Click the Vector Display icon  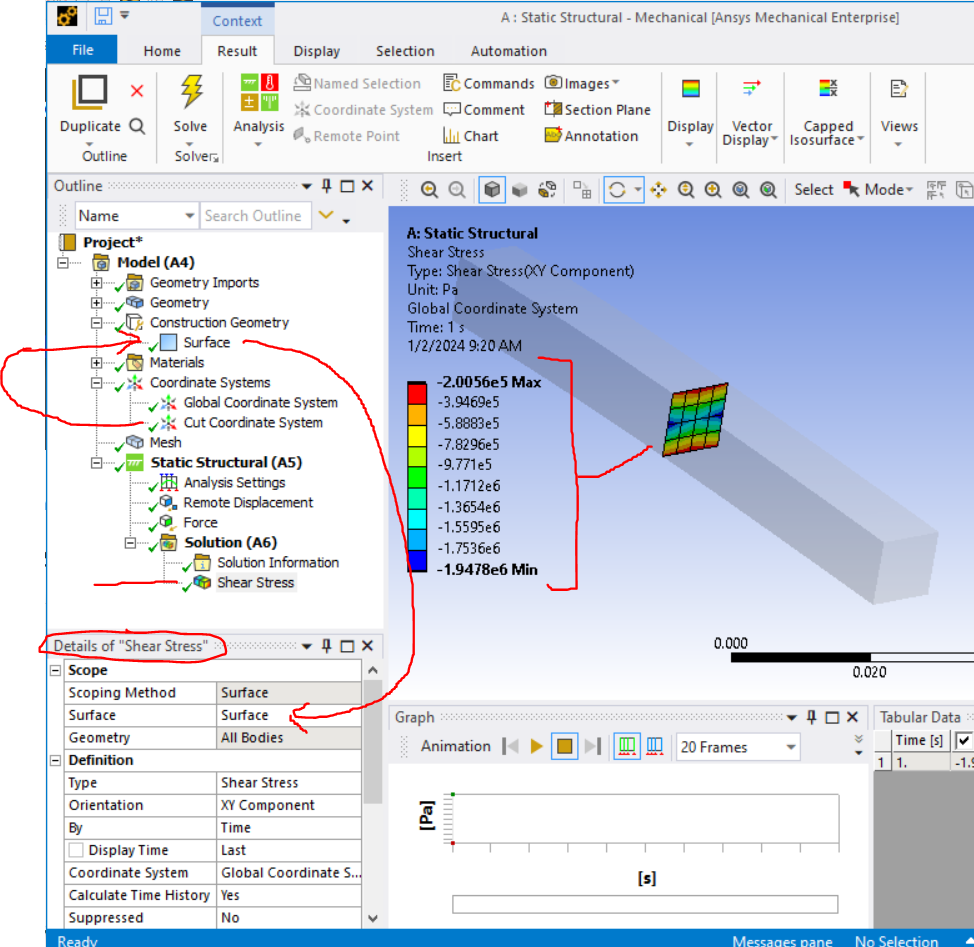pyautogui.click(x=751, y=90)
